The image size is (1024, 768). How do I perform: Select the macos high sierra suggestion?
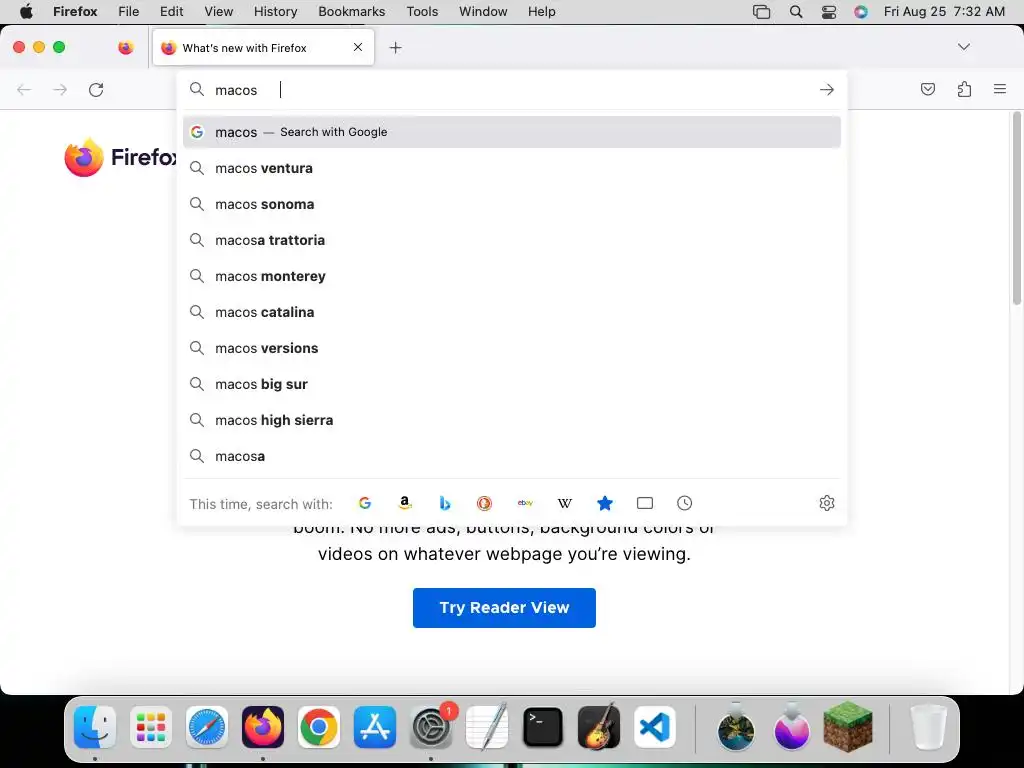coord(512,419)
